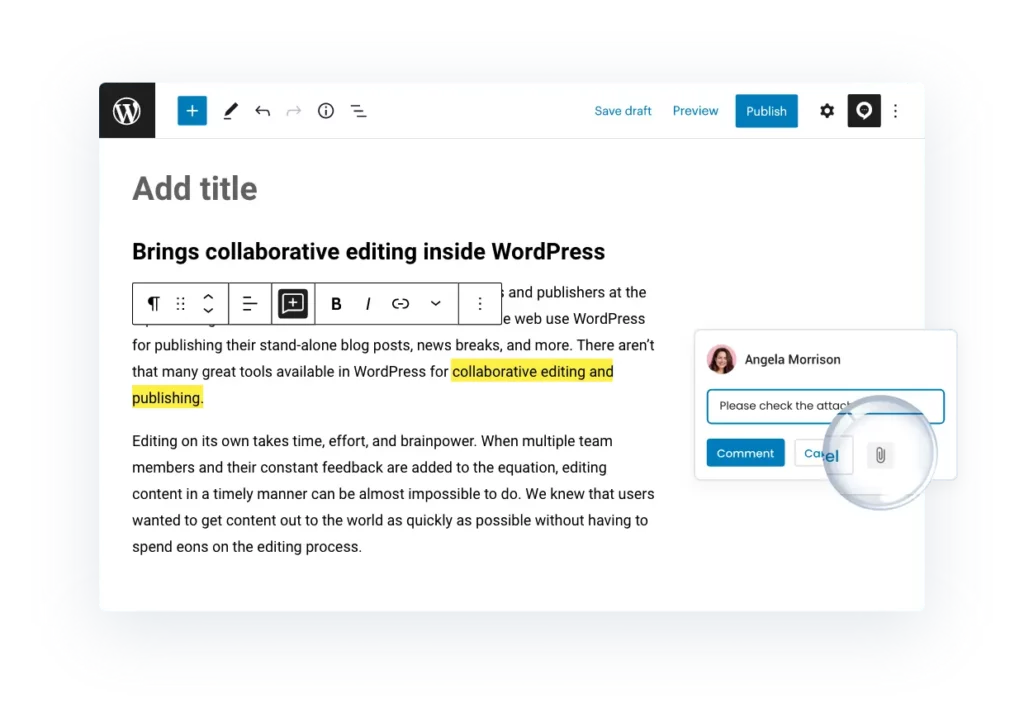
Task: Undo the last change
Action: pos(263,110)
